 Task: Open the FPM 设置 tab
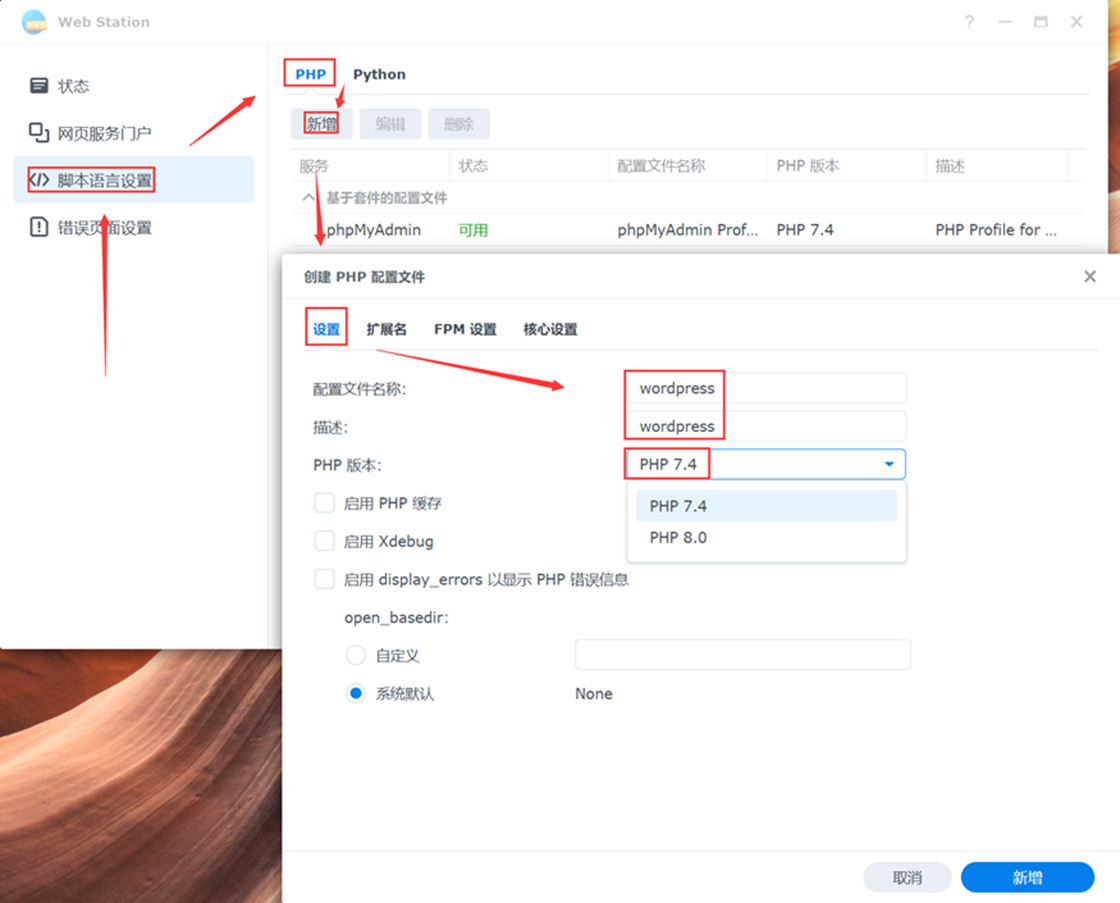point(465,329)
